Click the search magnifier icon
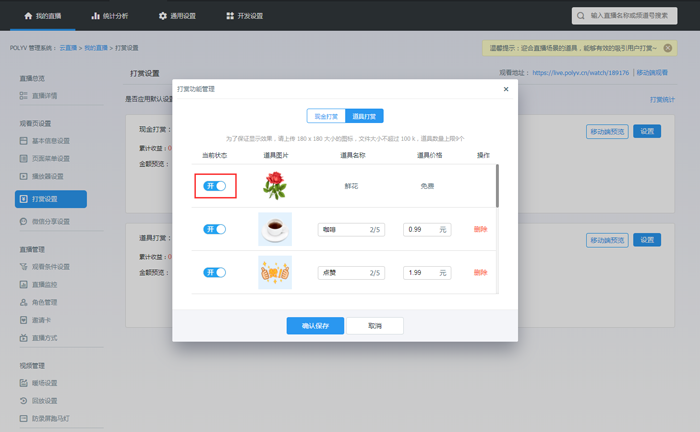 (x=581, y=16)
